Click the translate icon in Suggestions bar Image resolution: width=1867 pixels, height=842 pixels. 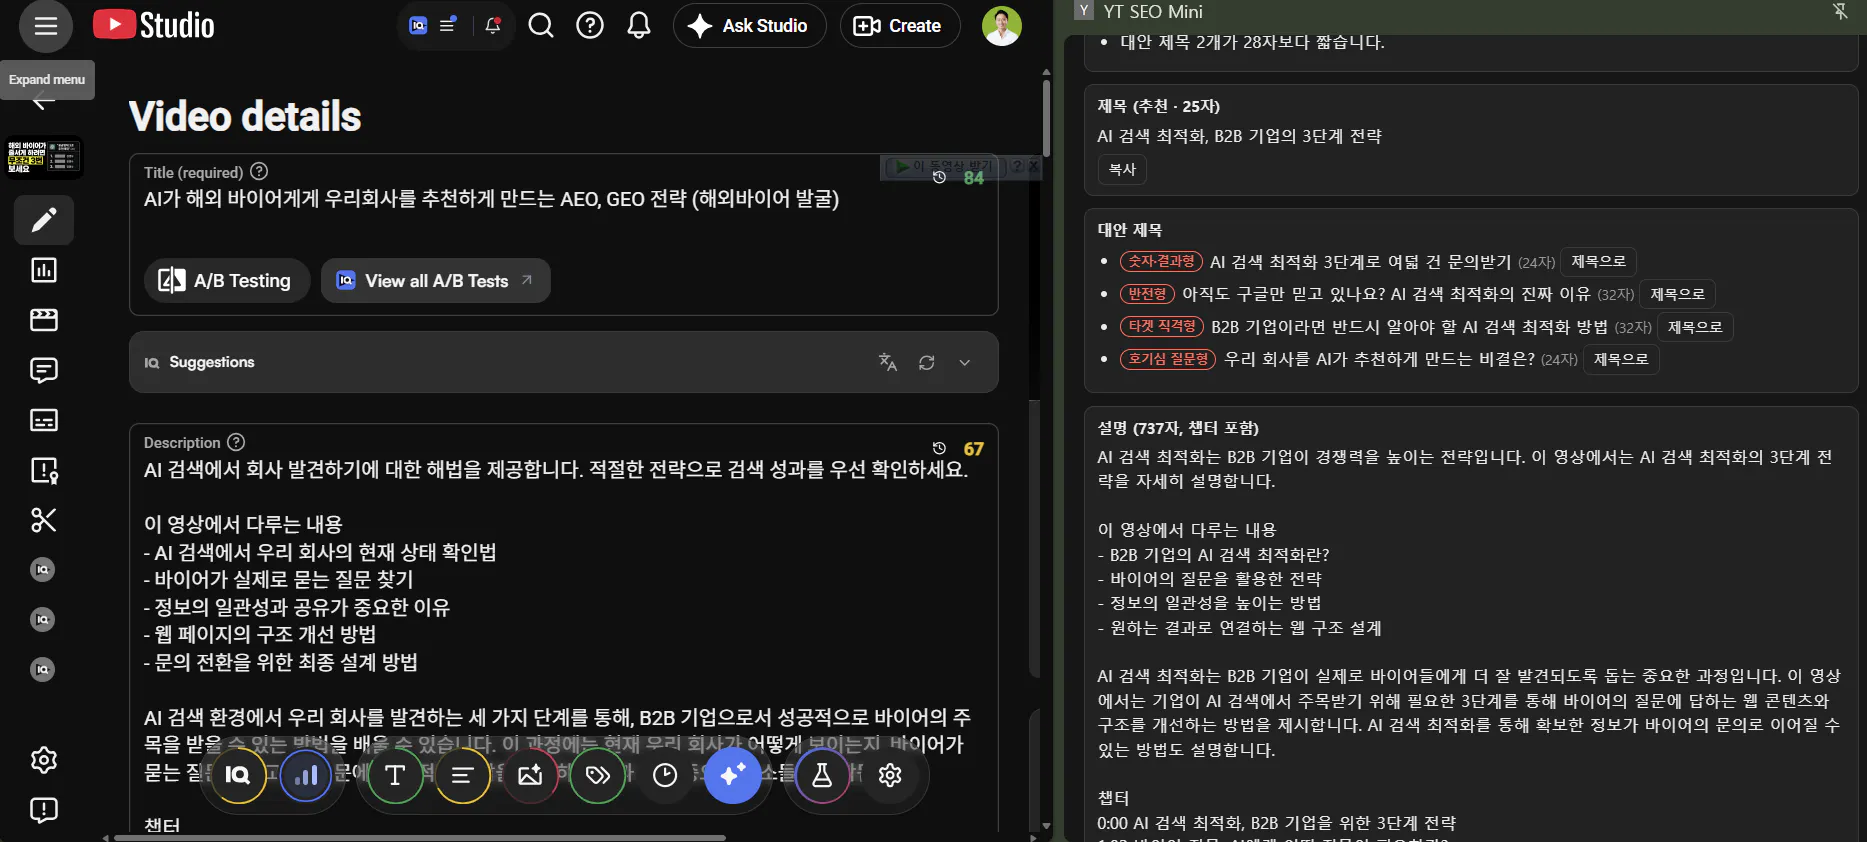click(888, 362)
